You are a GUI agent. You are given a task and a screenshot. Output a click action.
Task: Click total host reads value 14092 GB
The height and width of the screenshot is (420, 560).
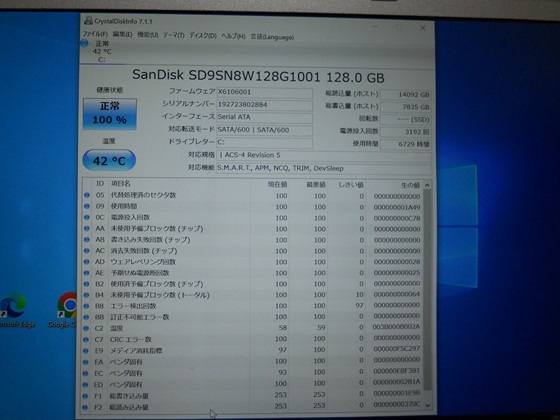point(405,95)
